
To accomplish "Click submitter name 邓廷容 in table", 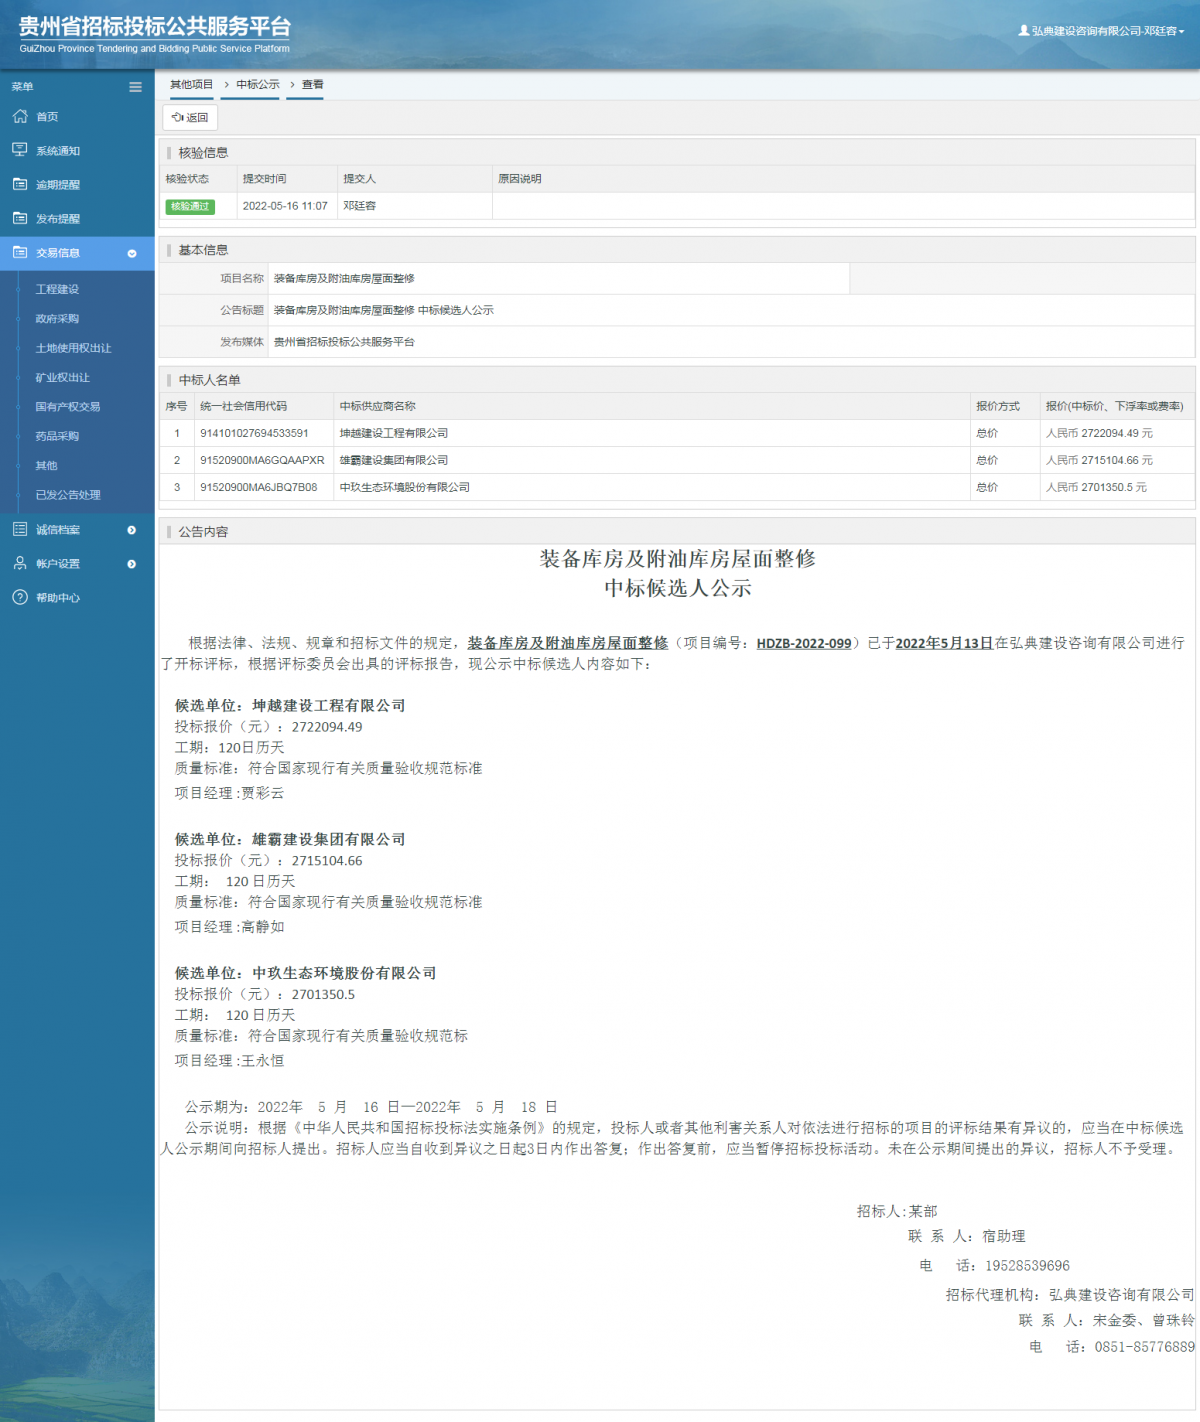I will 360,206.
